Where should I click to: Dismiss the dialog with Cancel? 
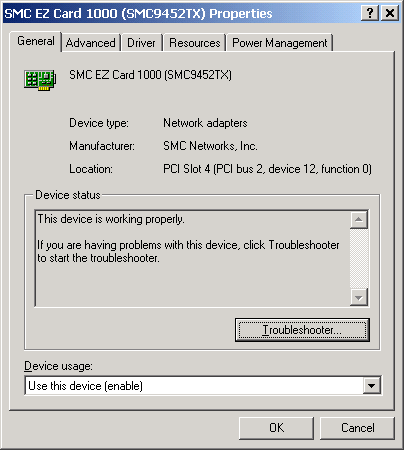coord(357,428)
